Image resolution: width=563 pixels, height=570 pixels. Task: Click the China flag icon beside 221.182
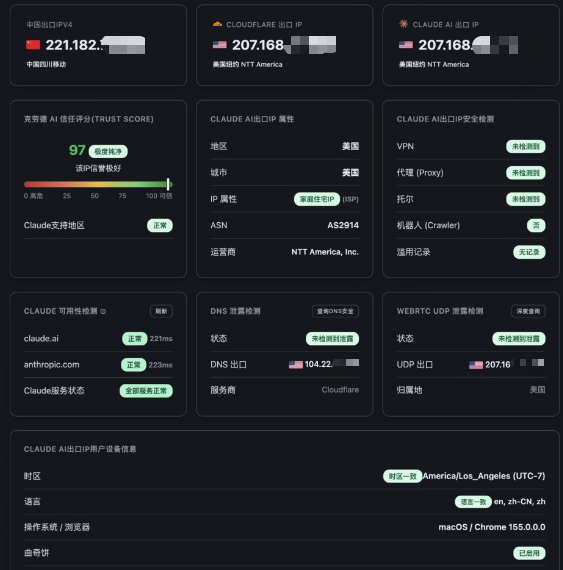(33, 45)
